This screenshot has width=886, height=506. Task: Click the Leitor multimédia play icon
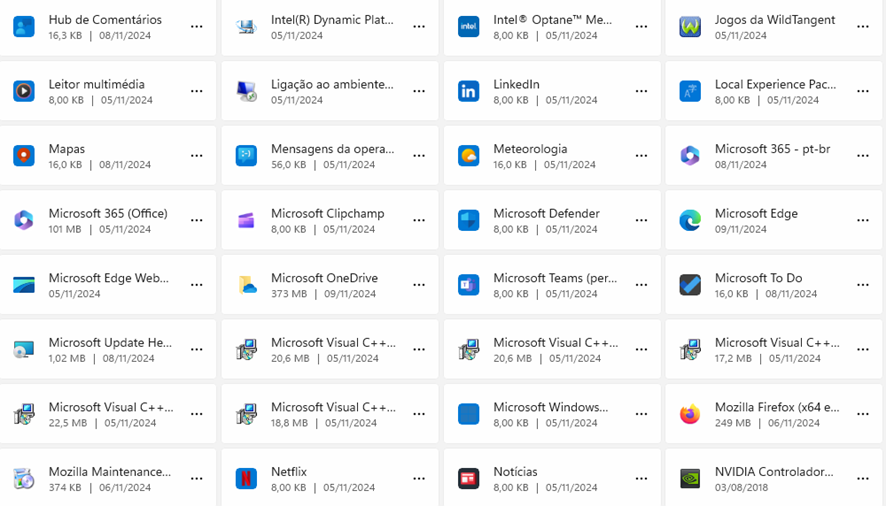coord(24,91)
